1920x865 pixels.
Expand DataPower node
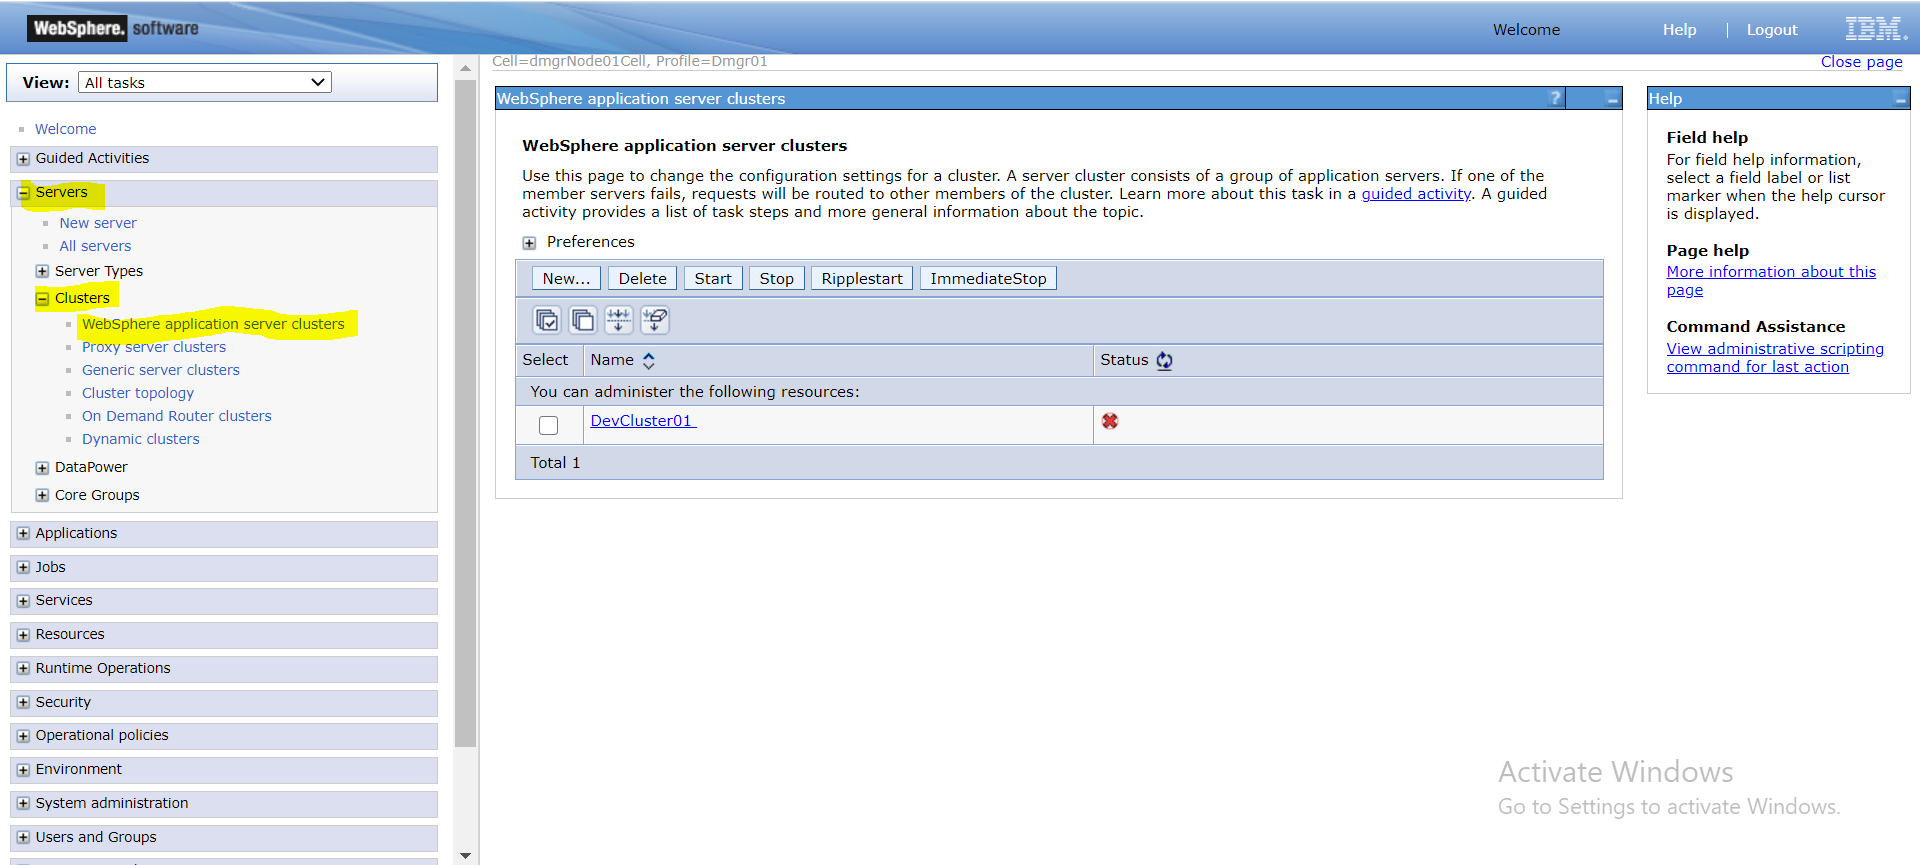pyautogui.click(x=42, y=467)
